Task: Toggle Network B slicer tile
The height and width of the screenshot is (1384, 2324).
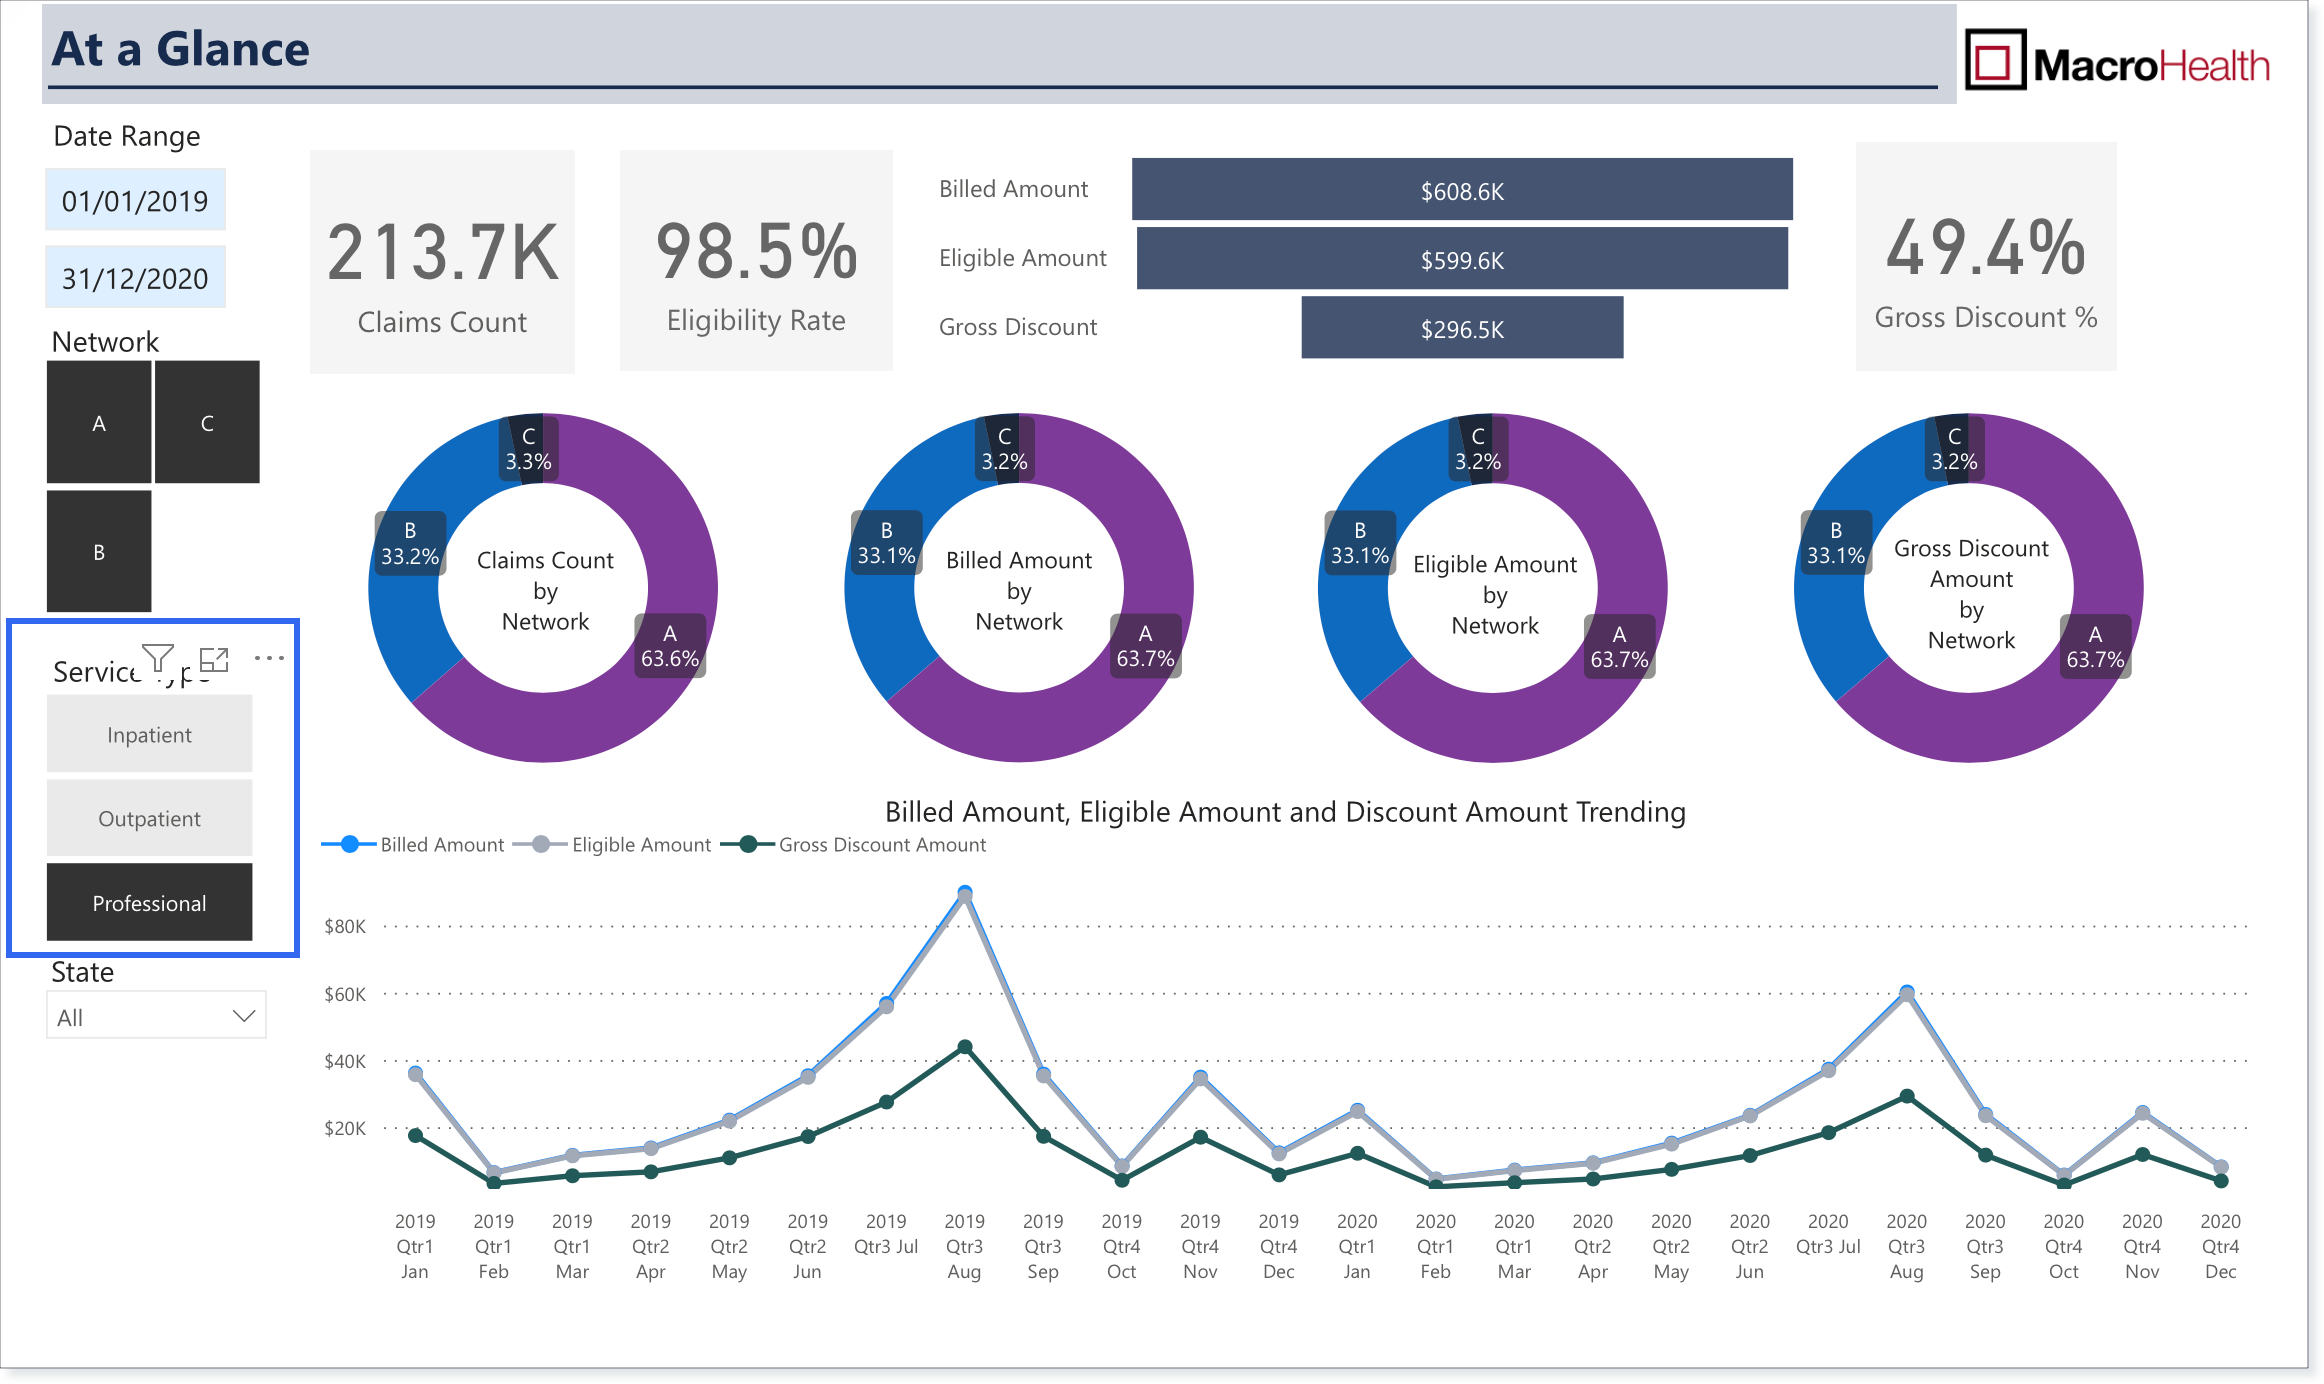Action: 99,551
